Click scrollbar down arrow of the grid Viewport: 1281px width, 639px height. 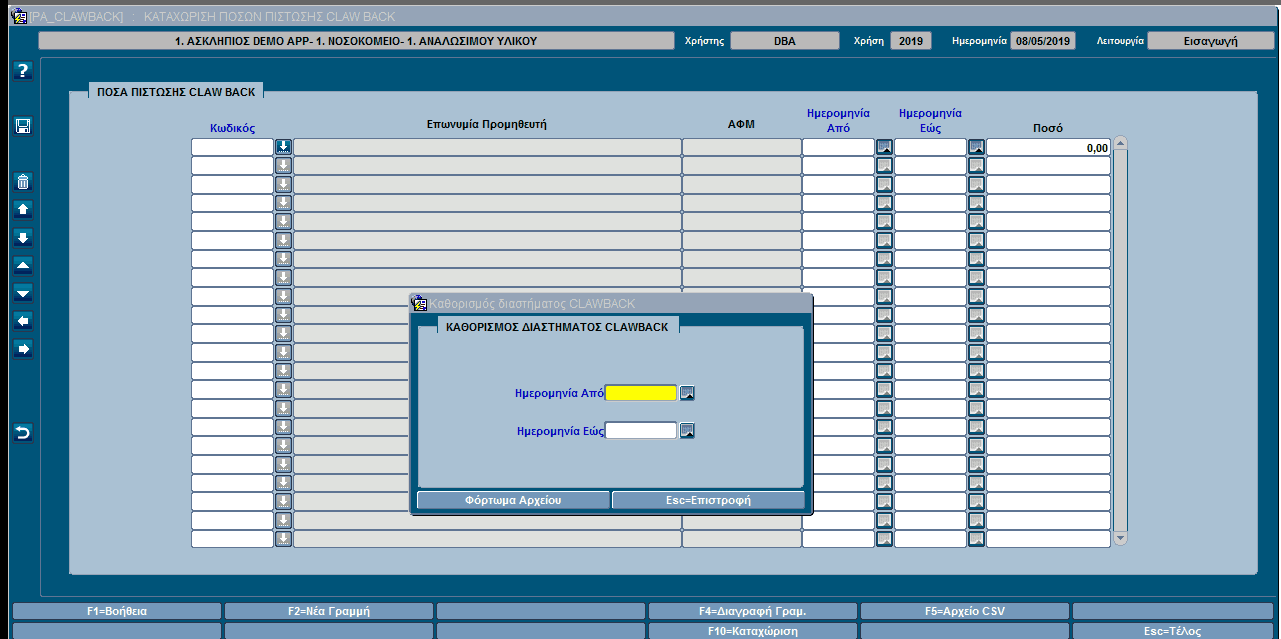pos(1120,539)
